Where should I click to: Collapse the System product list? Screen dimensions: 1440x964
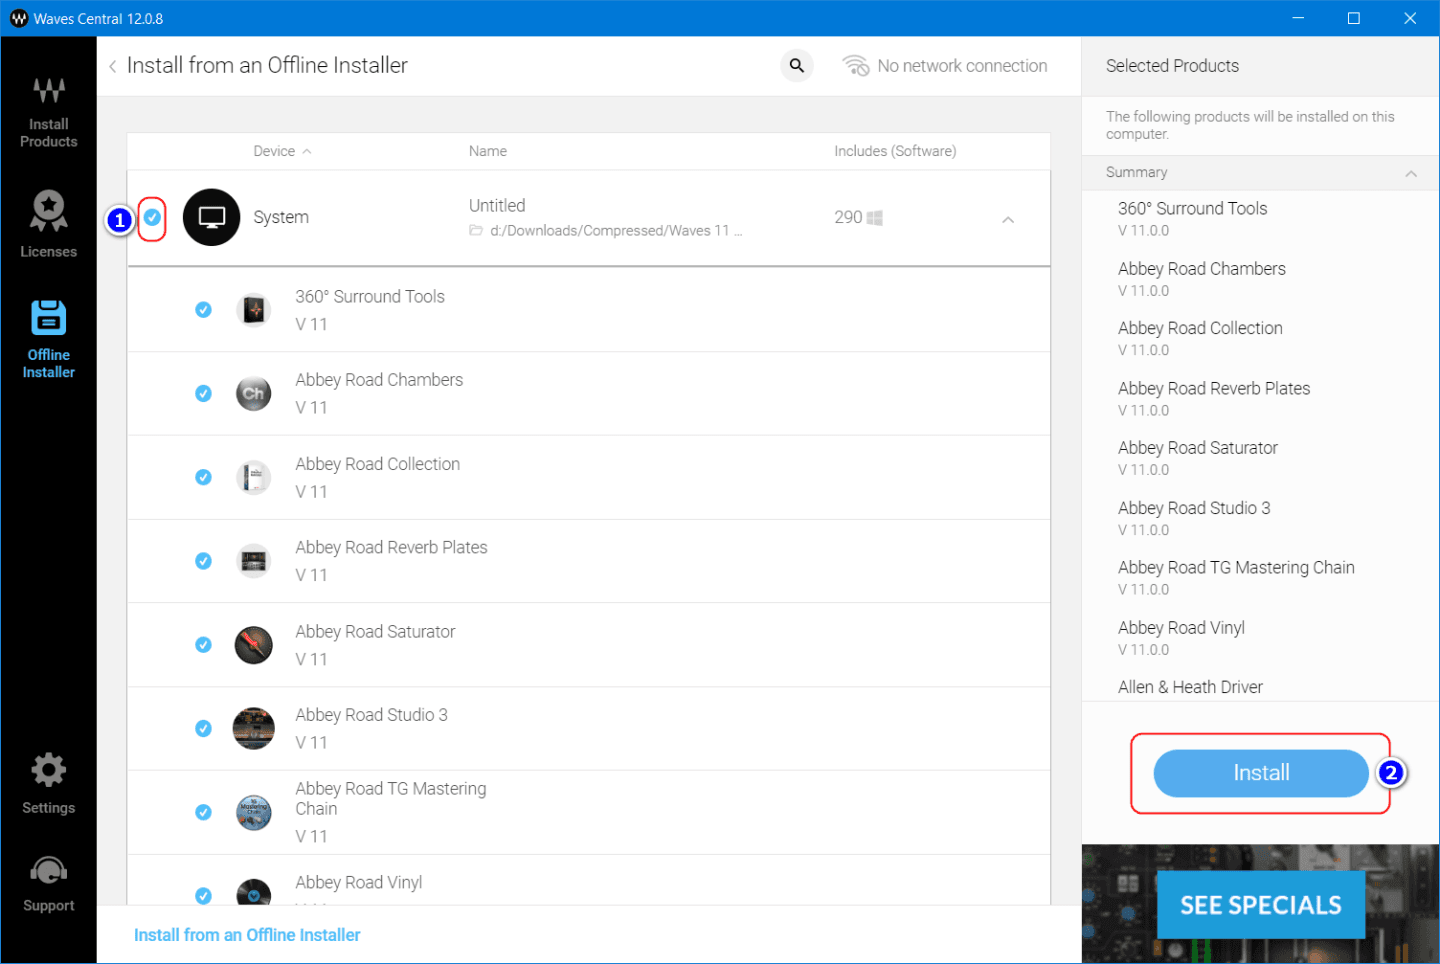[1008, 219]
